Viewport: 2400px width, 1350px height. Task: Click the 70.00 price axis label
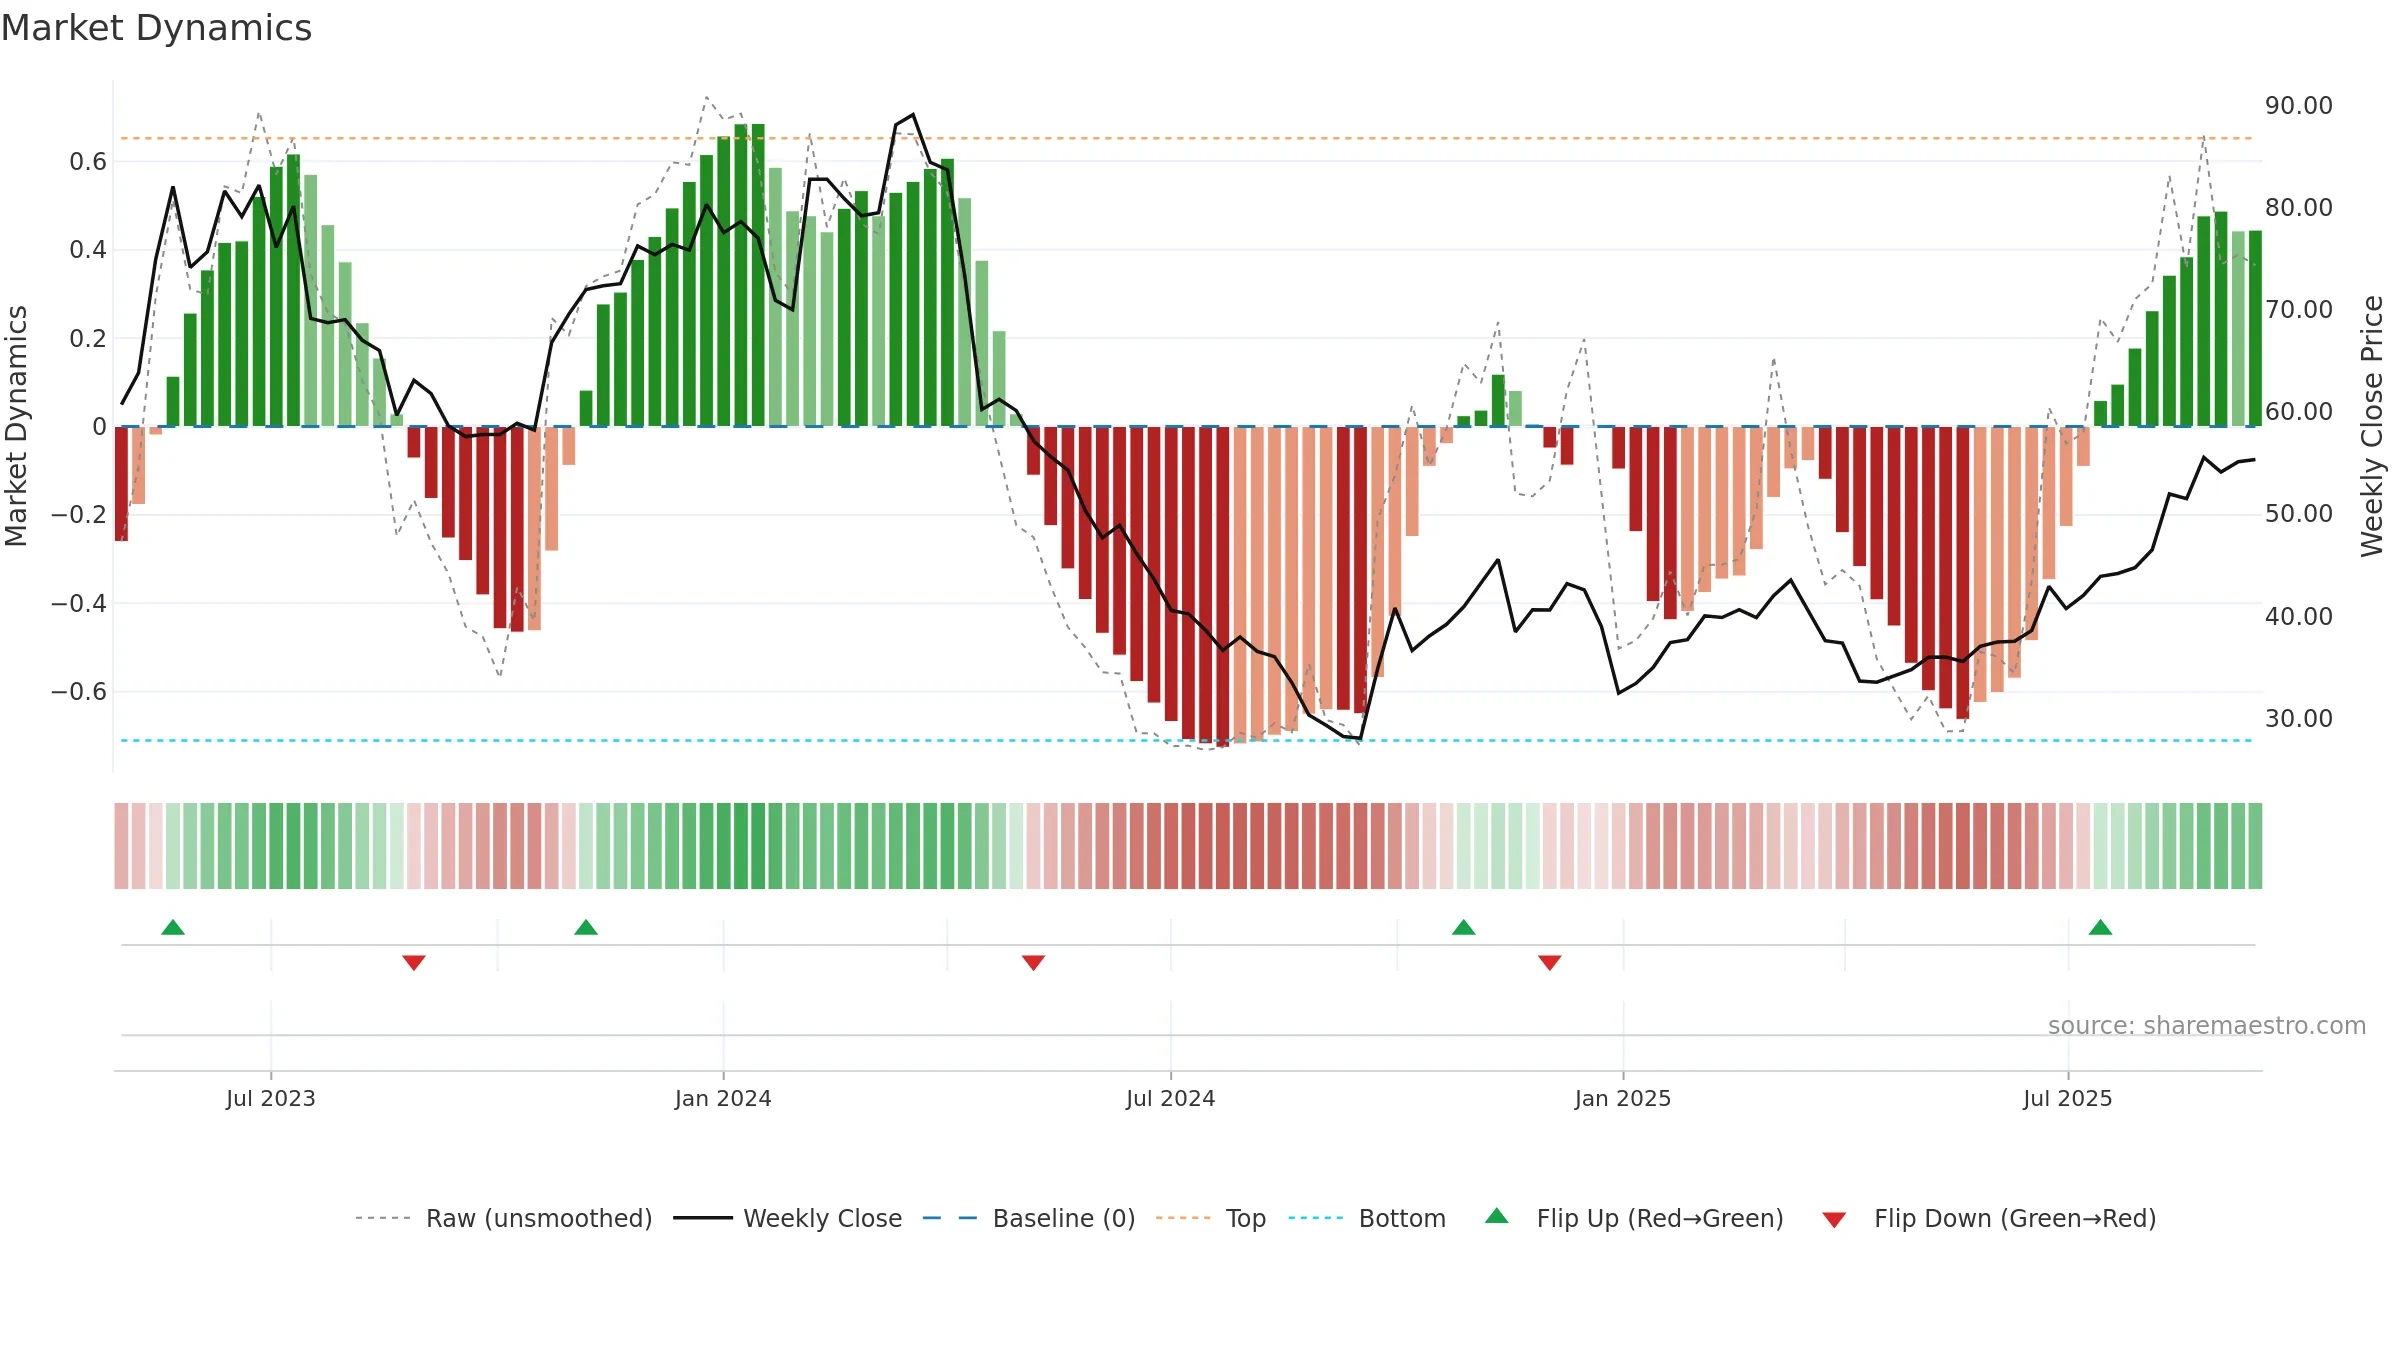coord(2299,310)
